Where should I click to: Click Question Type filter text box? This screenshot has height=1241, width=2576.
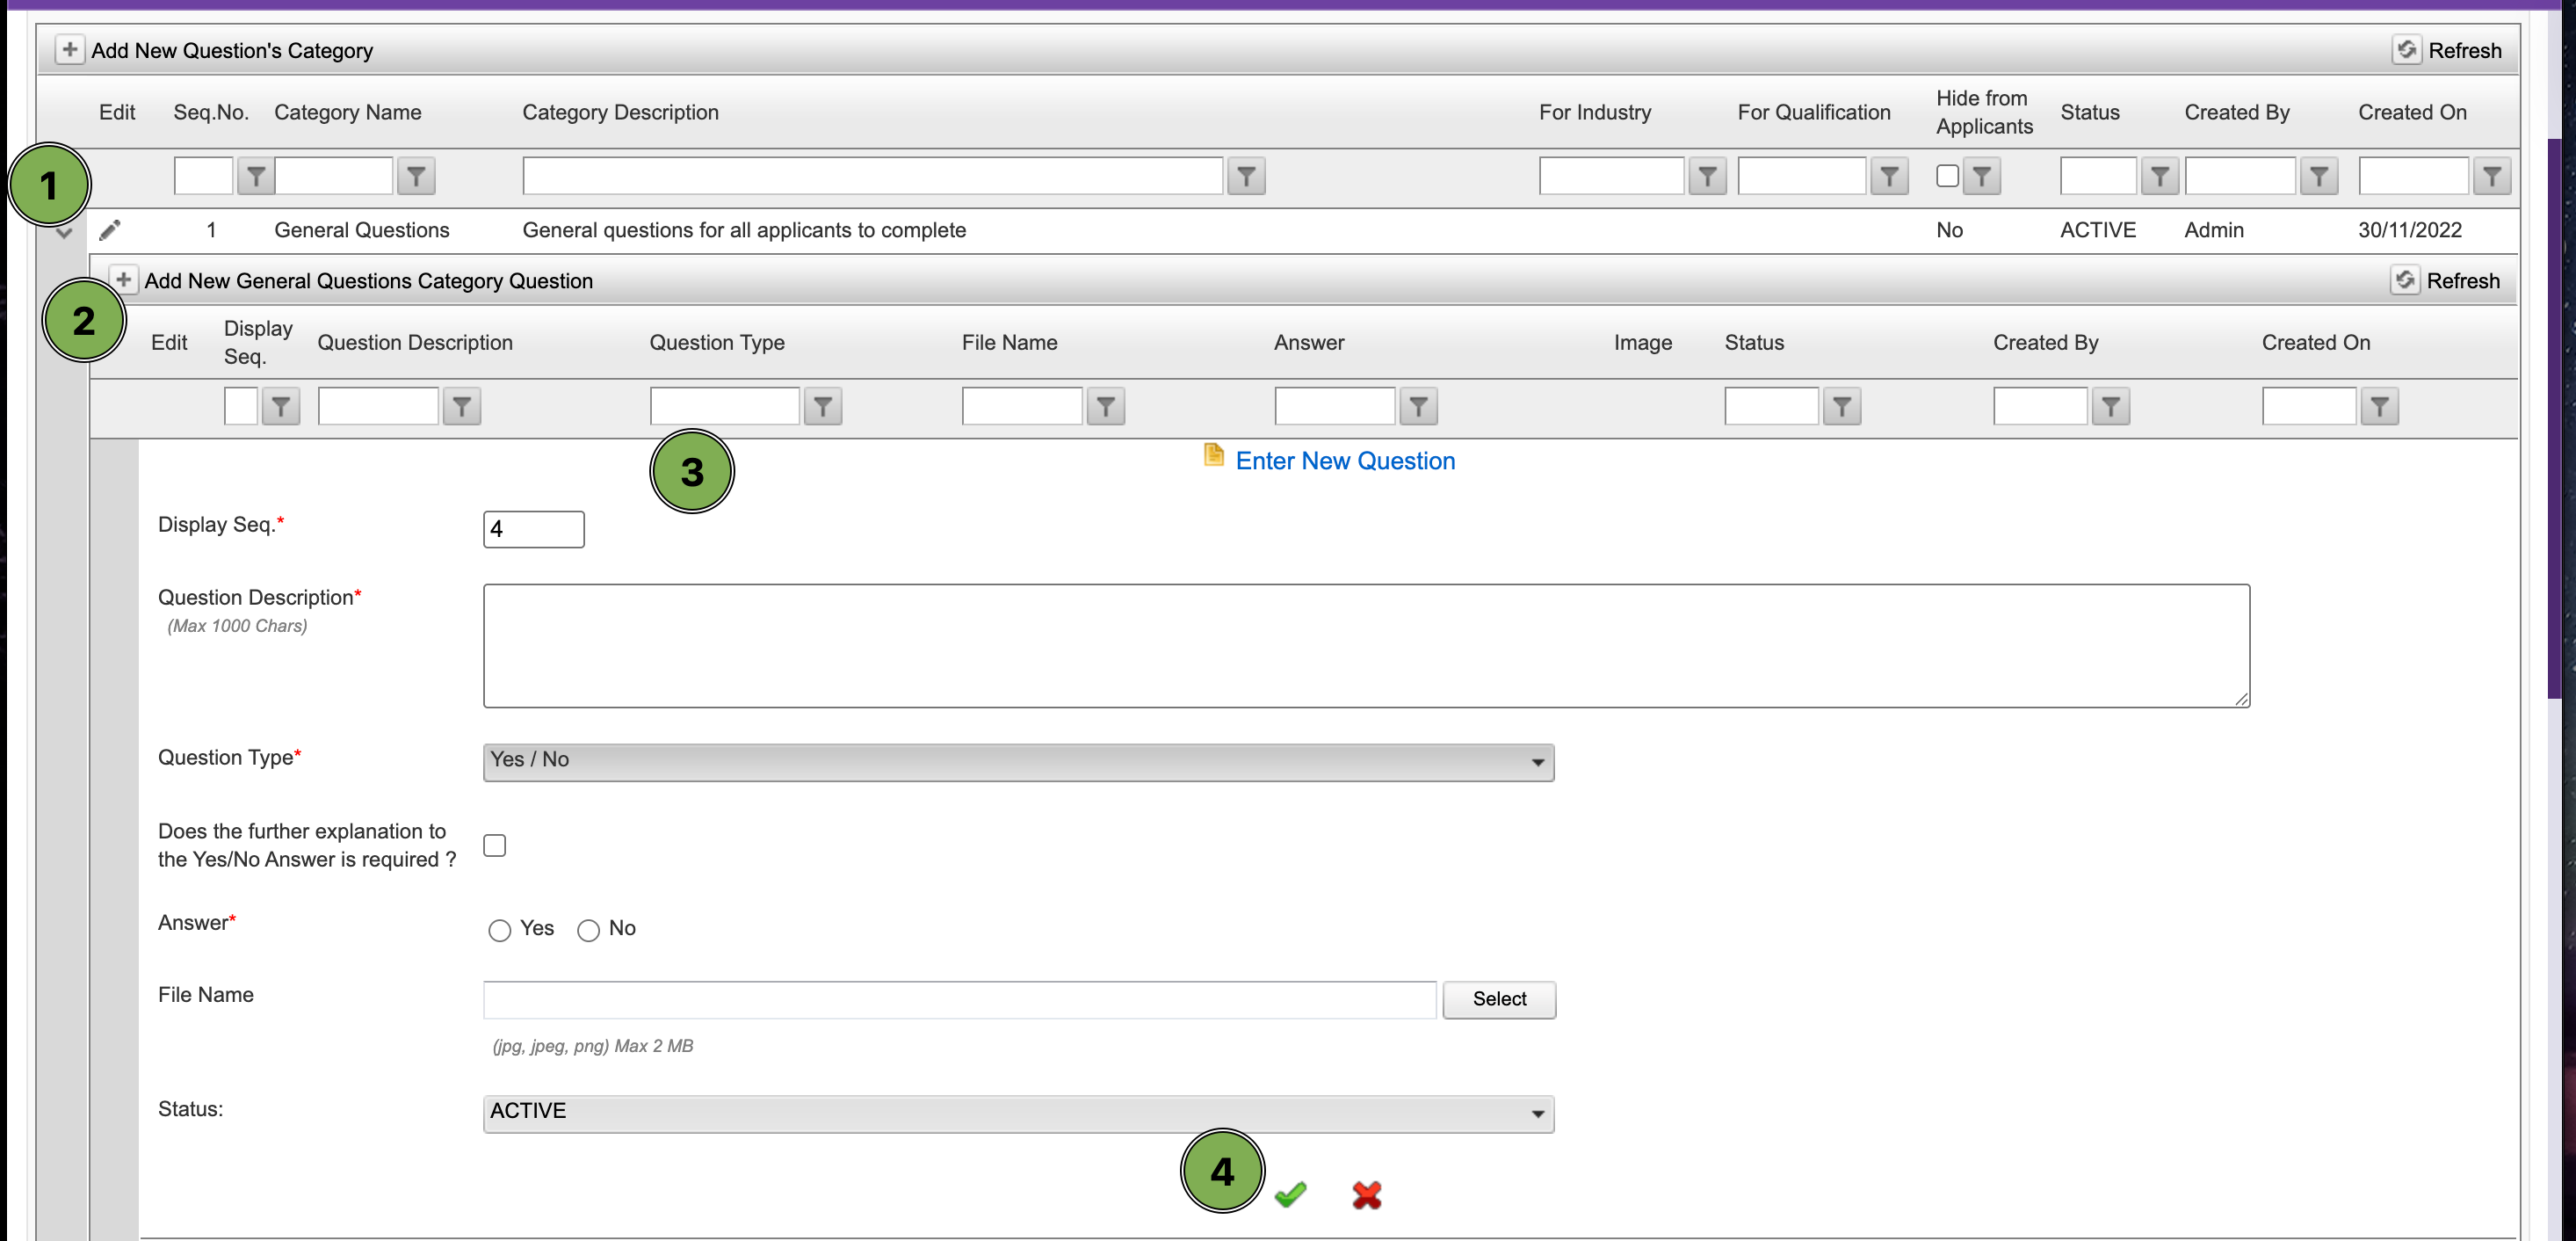[725, 406]
